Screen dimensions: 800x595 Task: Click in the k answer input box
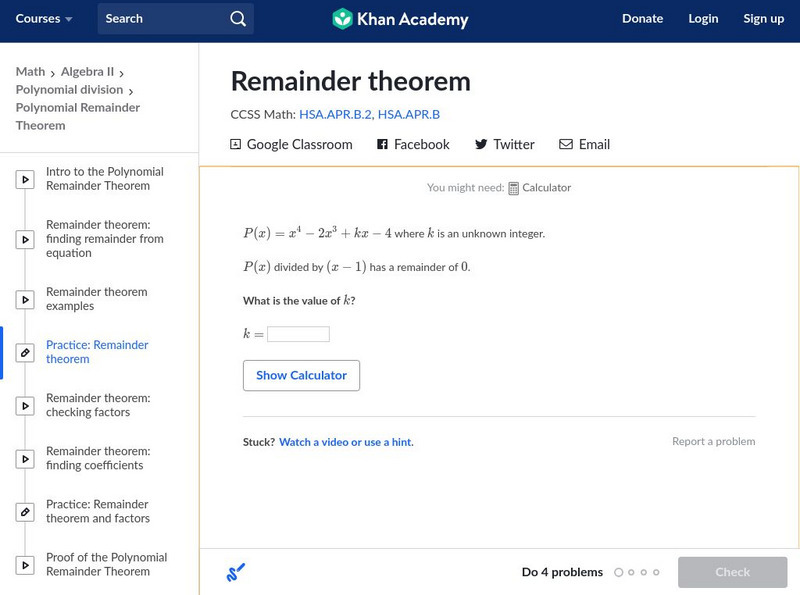tap(298, 334)
